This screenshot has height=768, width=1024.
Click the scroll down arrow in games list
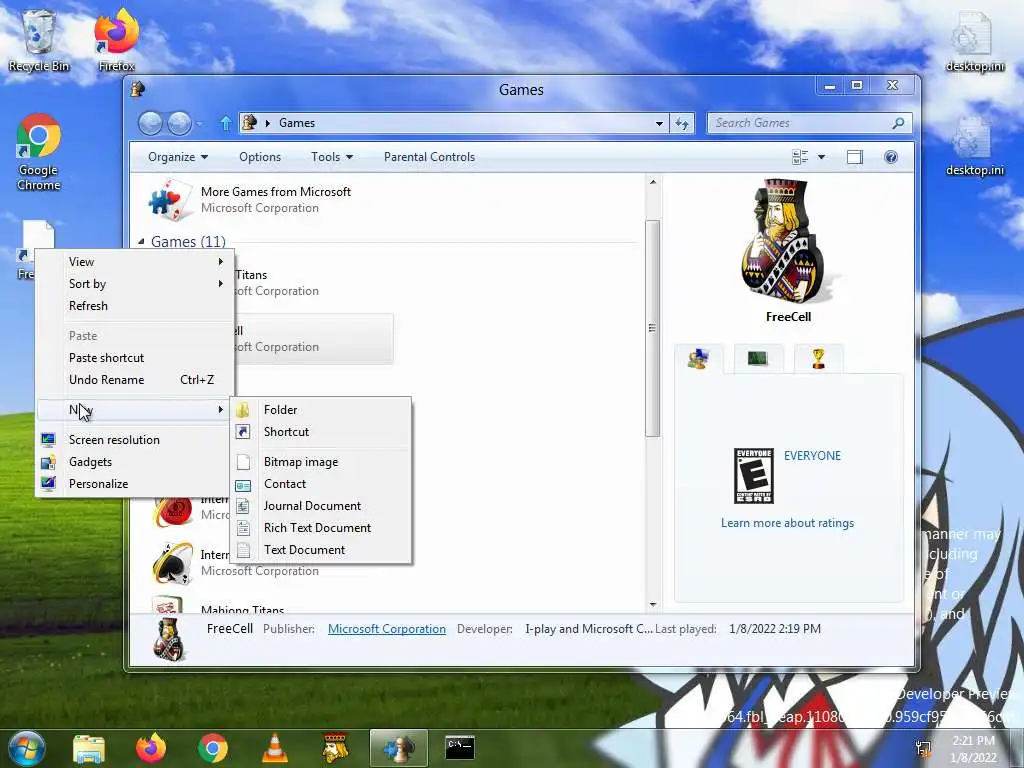point(652,605)
